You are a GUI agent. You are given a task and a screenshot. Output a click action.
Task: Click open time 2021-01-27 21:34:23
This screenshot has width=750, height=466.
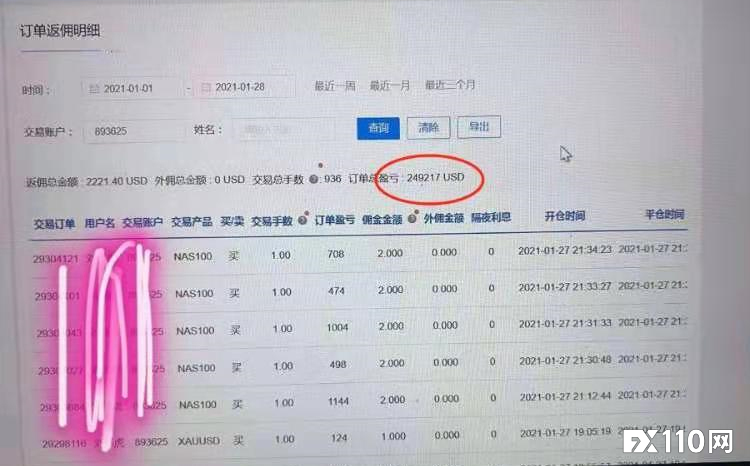click(565, 250)
